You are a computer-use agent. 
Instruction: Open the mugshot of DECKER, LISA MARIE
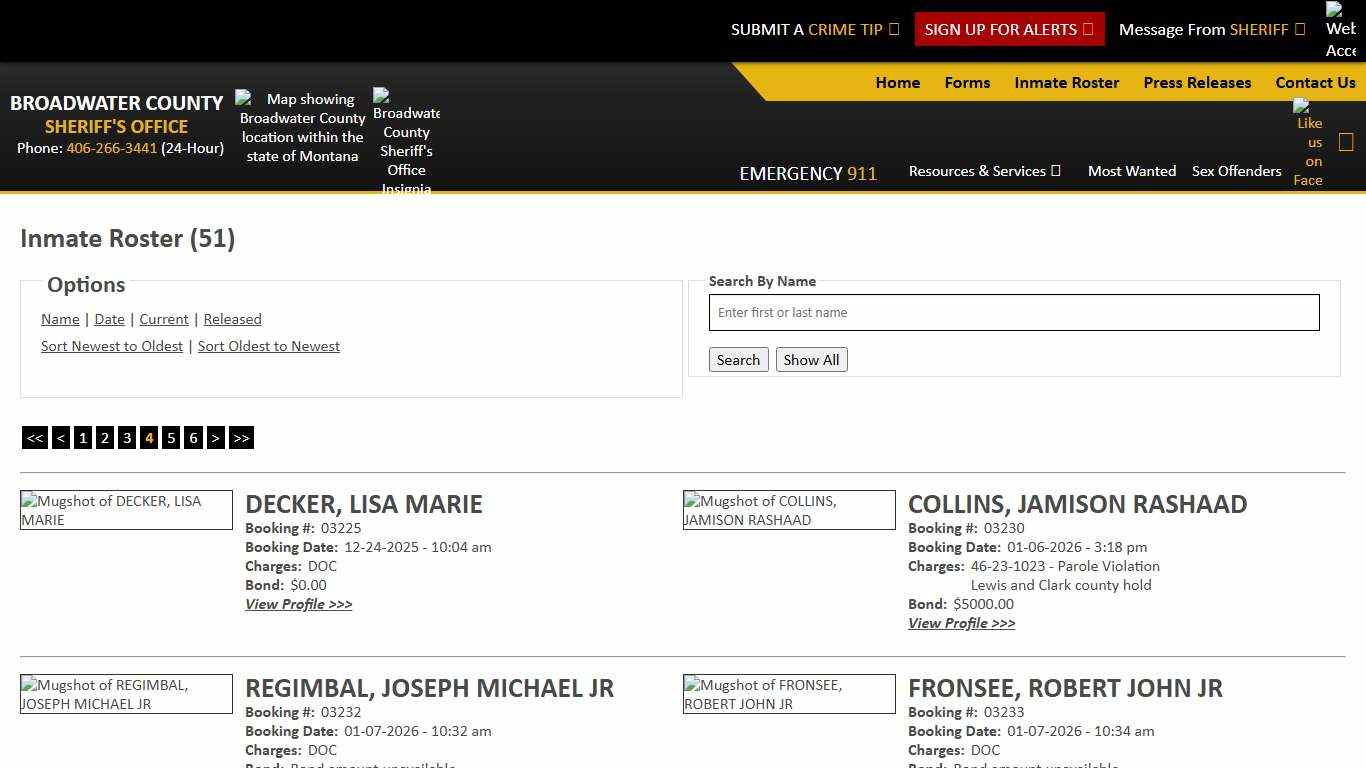click(x=126, y=510)
